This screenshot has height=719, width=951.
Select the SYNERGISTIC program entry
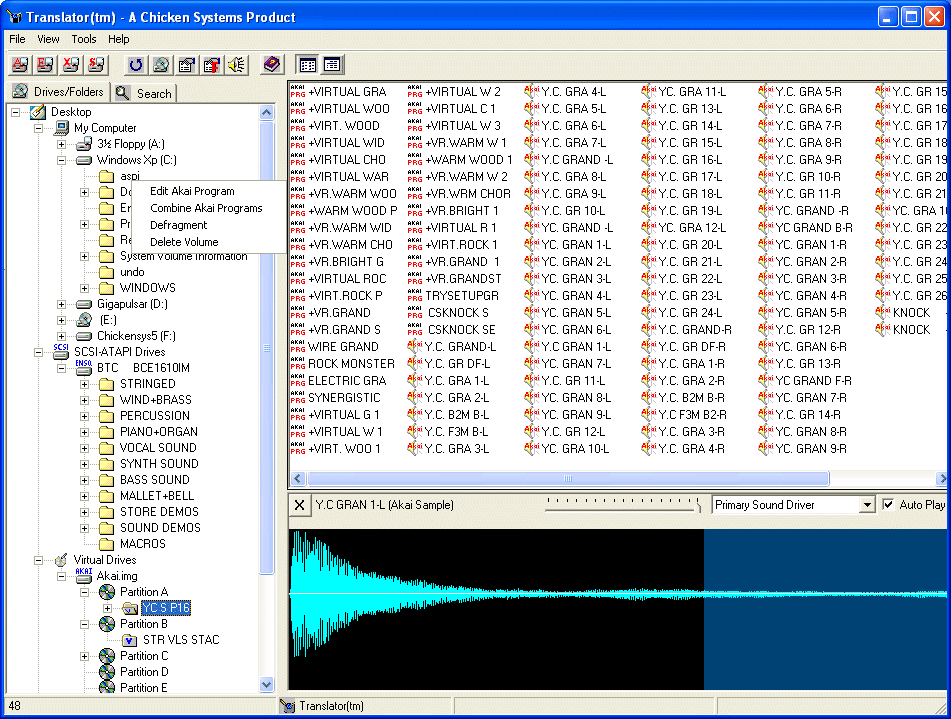pos(344,397)
